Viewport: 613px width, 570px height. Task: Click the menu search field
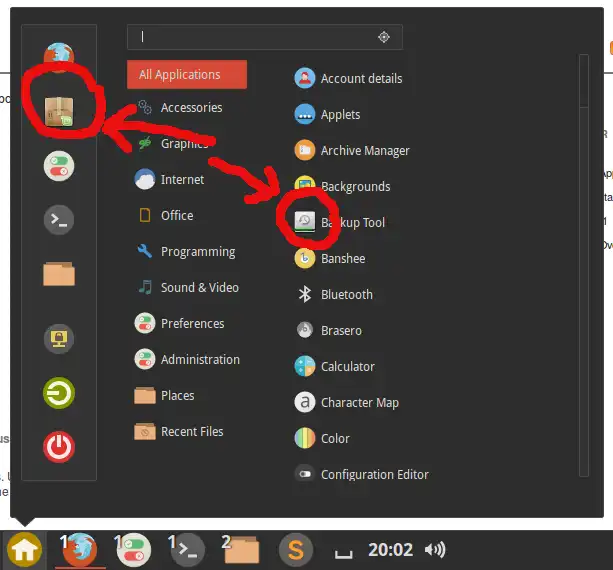[265, 37]
